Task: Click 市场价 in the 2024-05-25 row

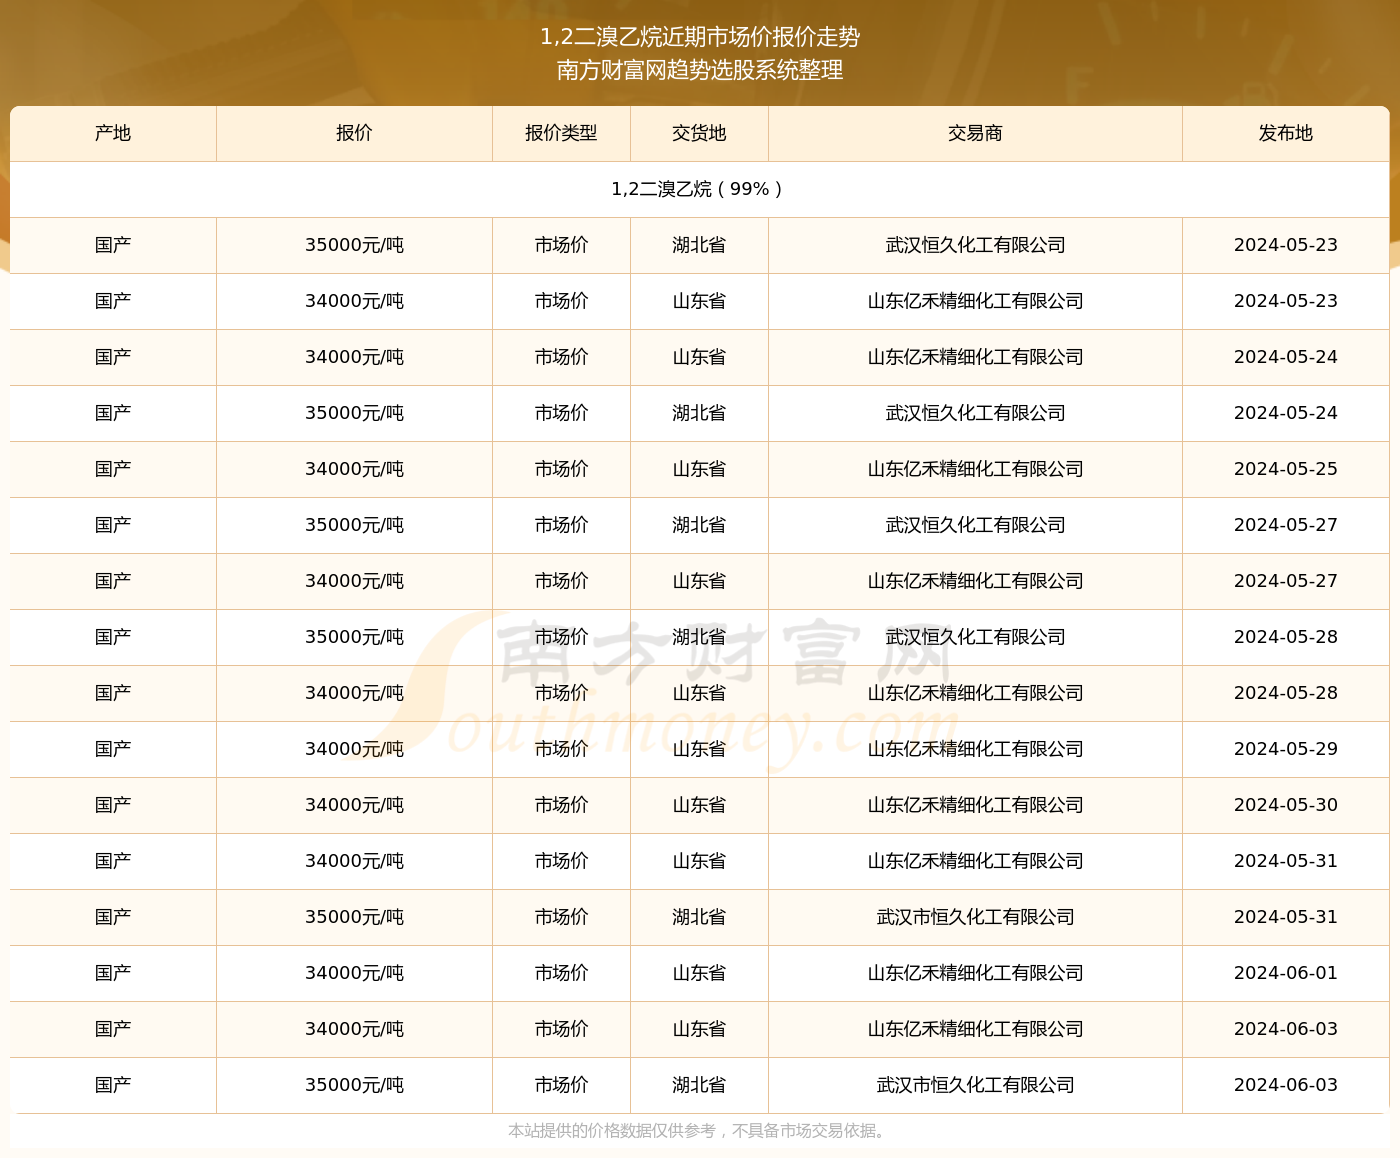Action: pyautogui.click(x=561, y=469)
